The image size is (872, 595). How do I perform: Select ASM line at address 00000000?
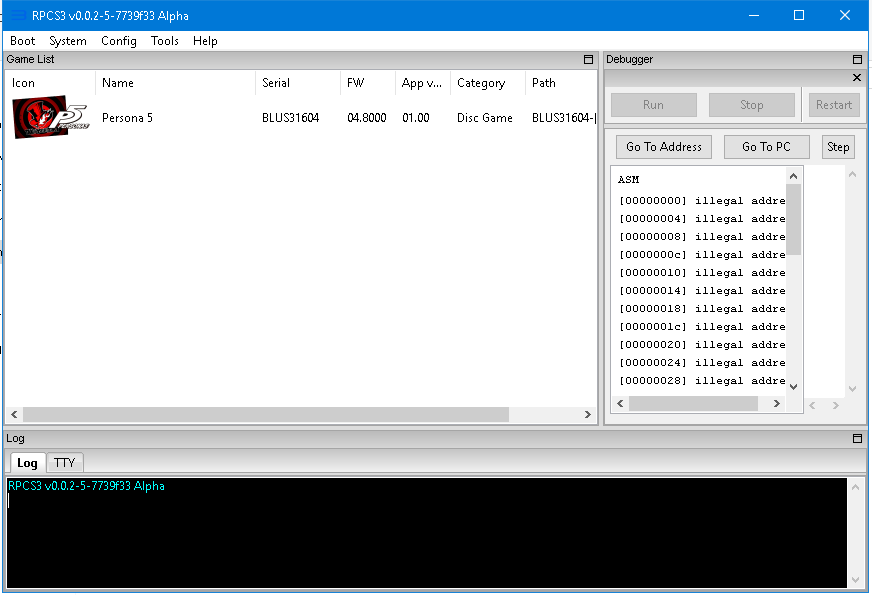pos(702,201)
